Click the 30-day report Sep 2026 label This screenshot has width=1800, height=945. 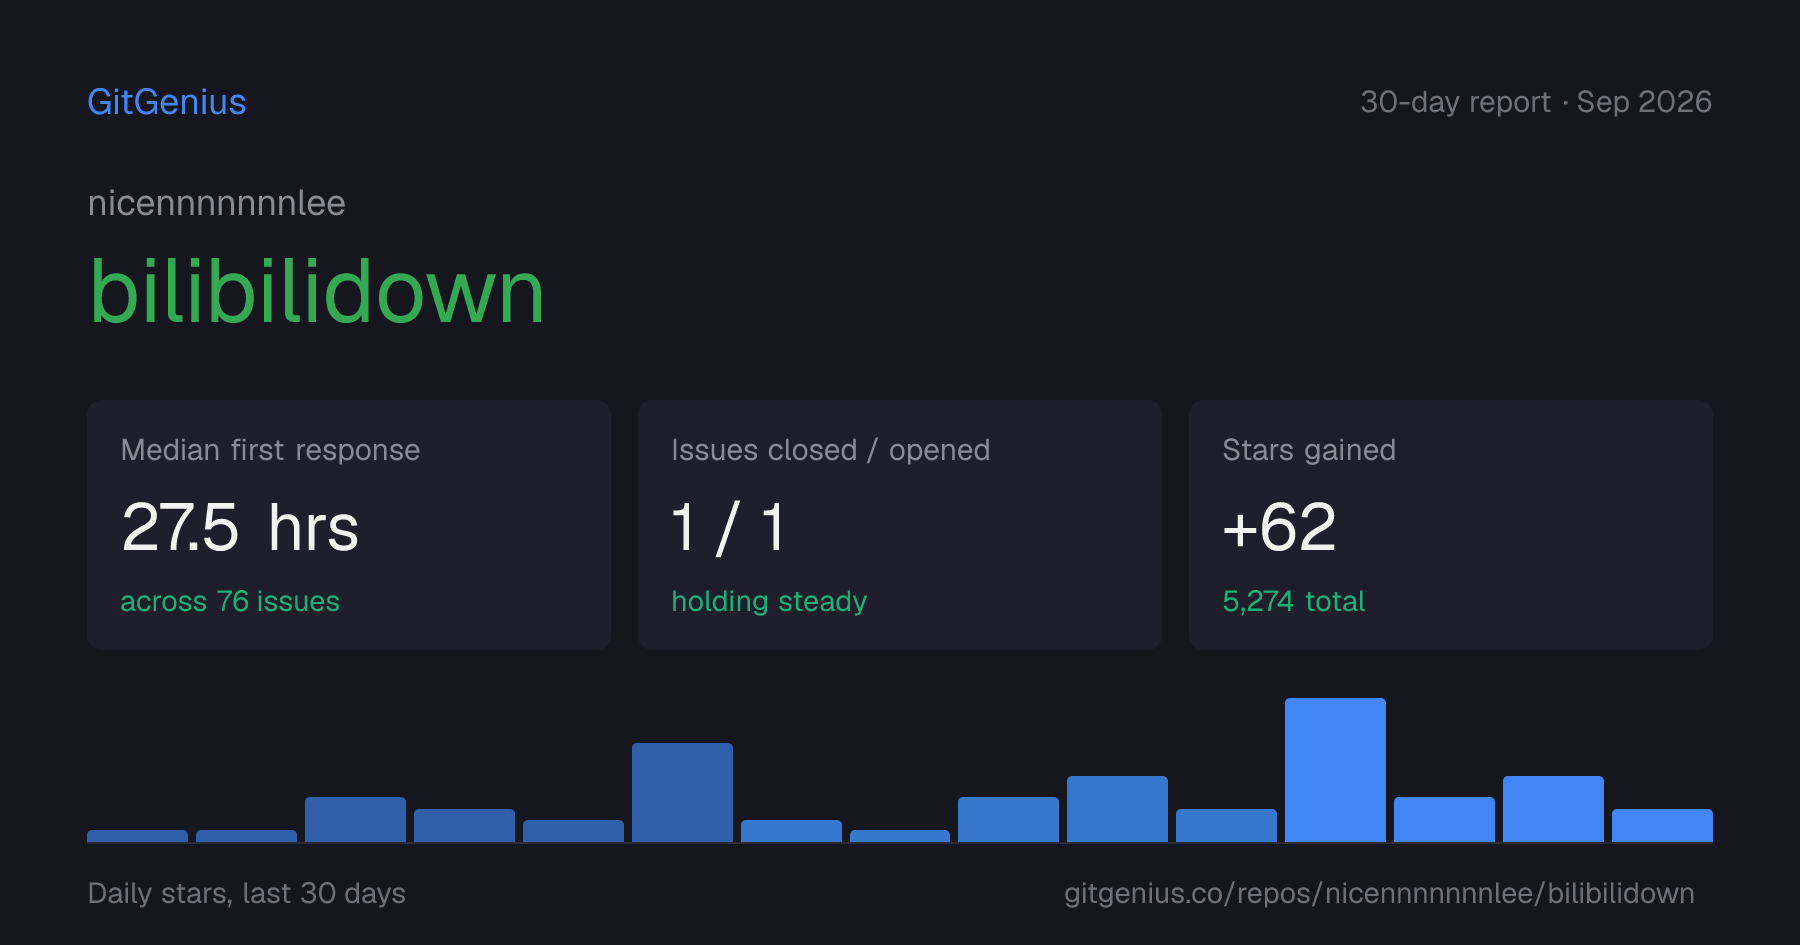click(1536, 102)
